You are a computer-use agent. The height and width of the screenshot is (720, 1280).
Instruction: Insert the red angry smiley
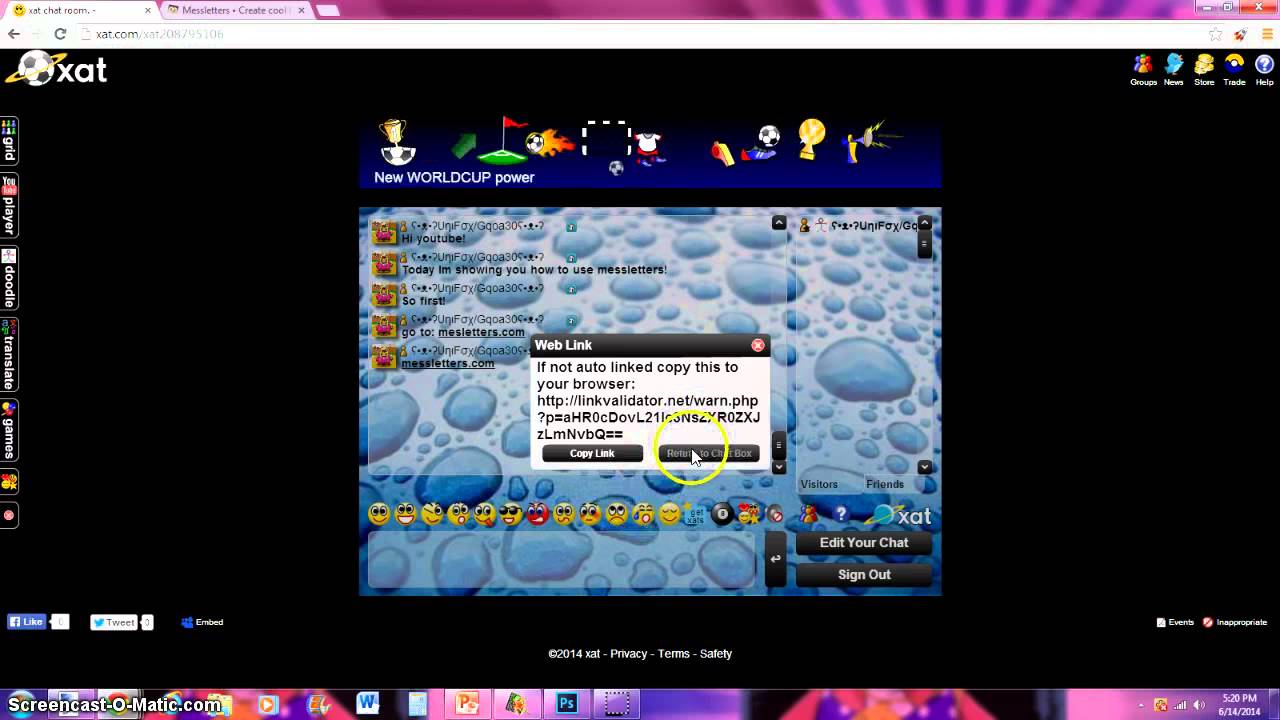(537, 514)
